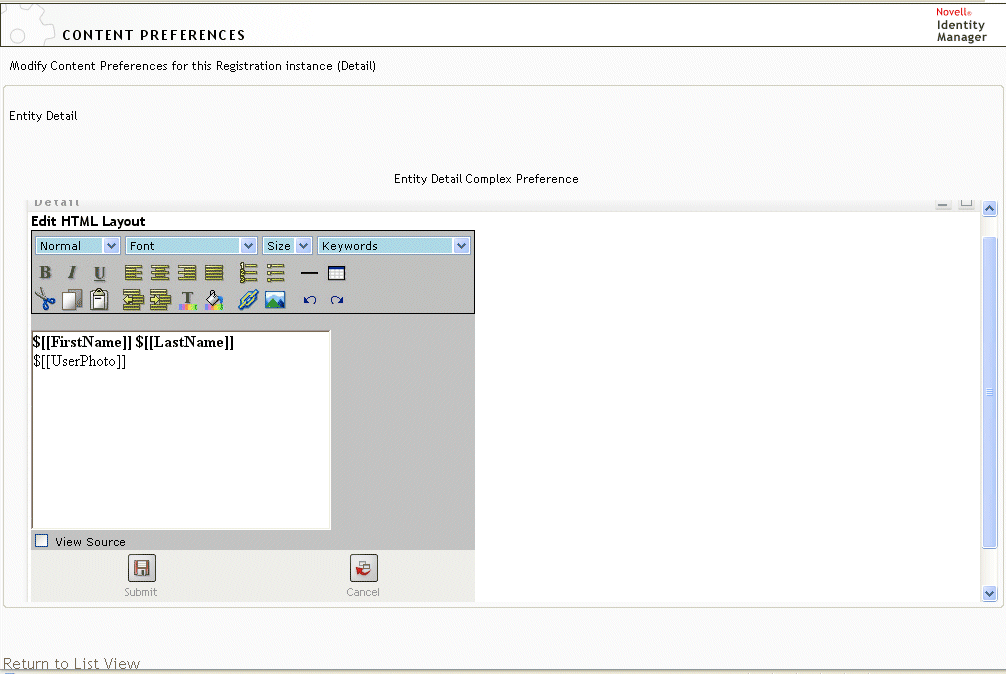Enable the View Source checkbox
Viewport: 1006px width, 674px height.
pos(42,541)
